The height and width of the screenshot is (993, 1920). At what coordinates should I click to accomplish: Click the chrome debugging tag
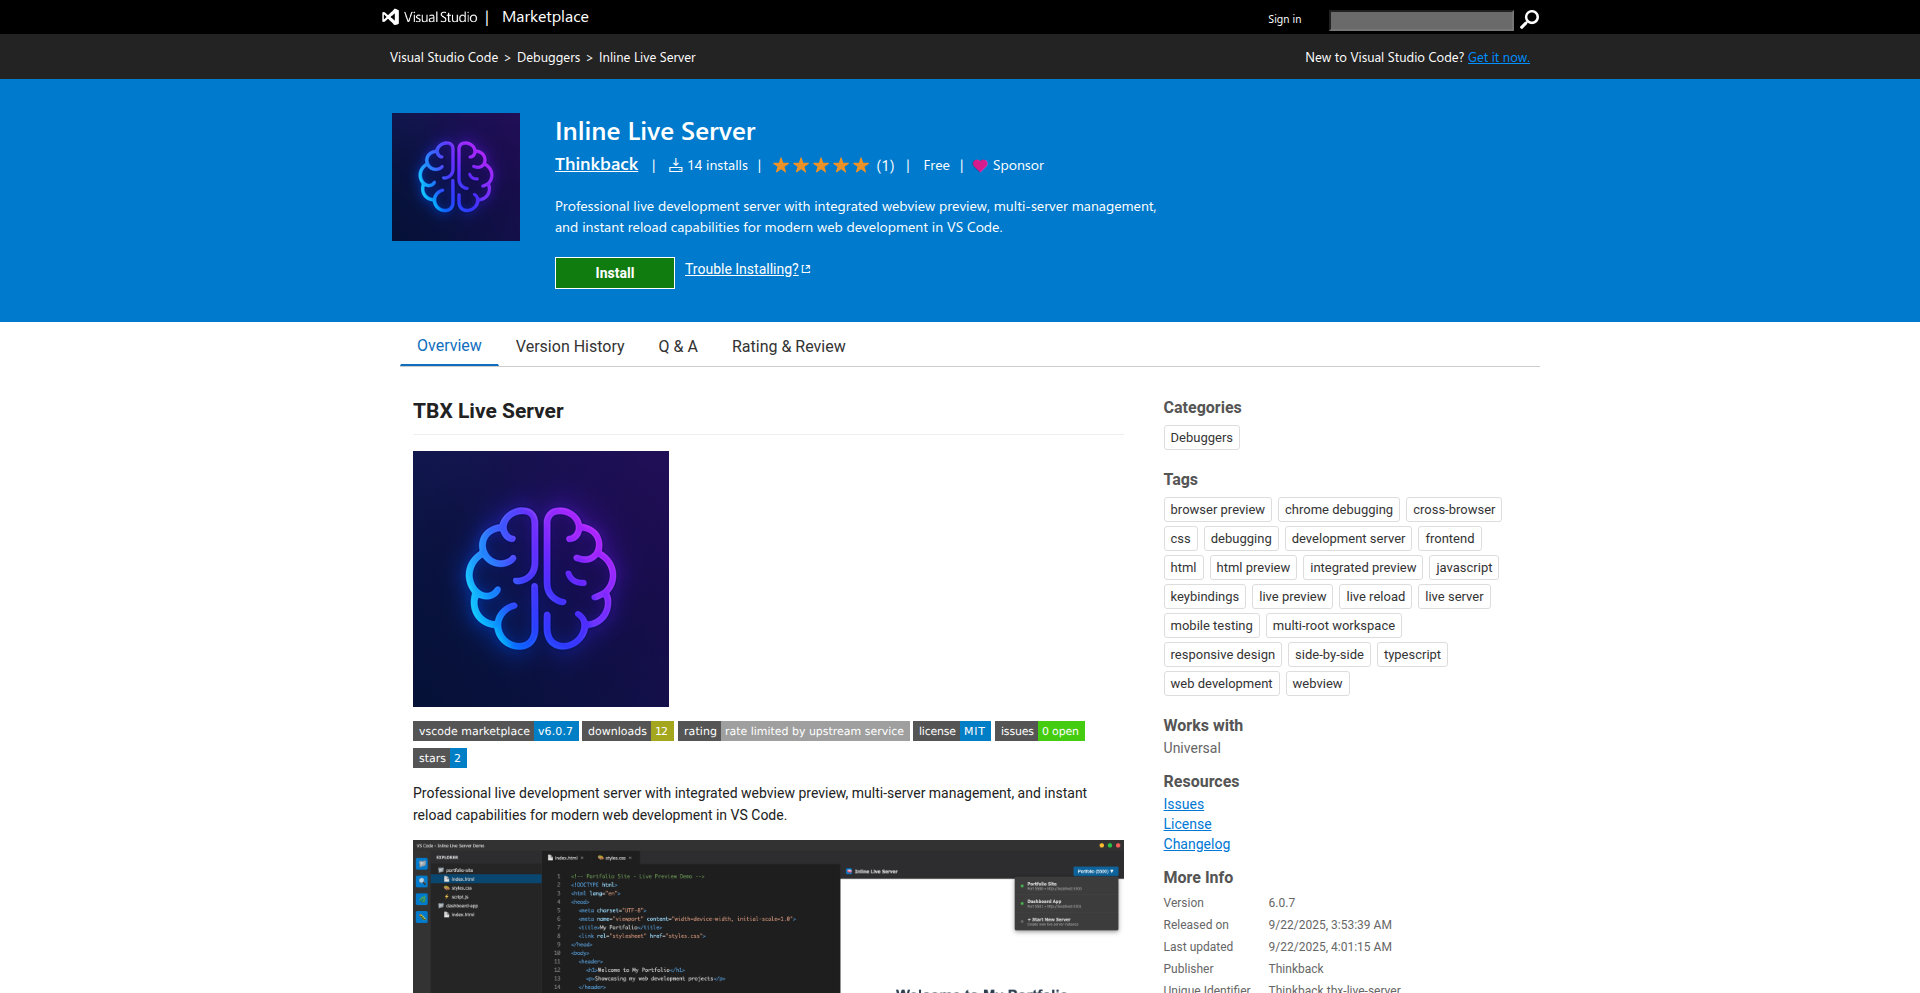tap(1338, 510)
